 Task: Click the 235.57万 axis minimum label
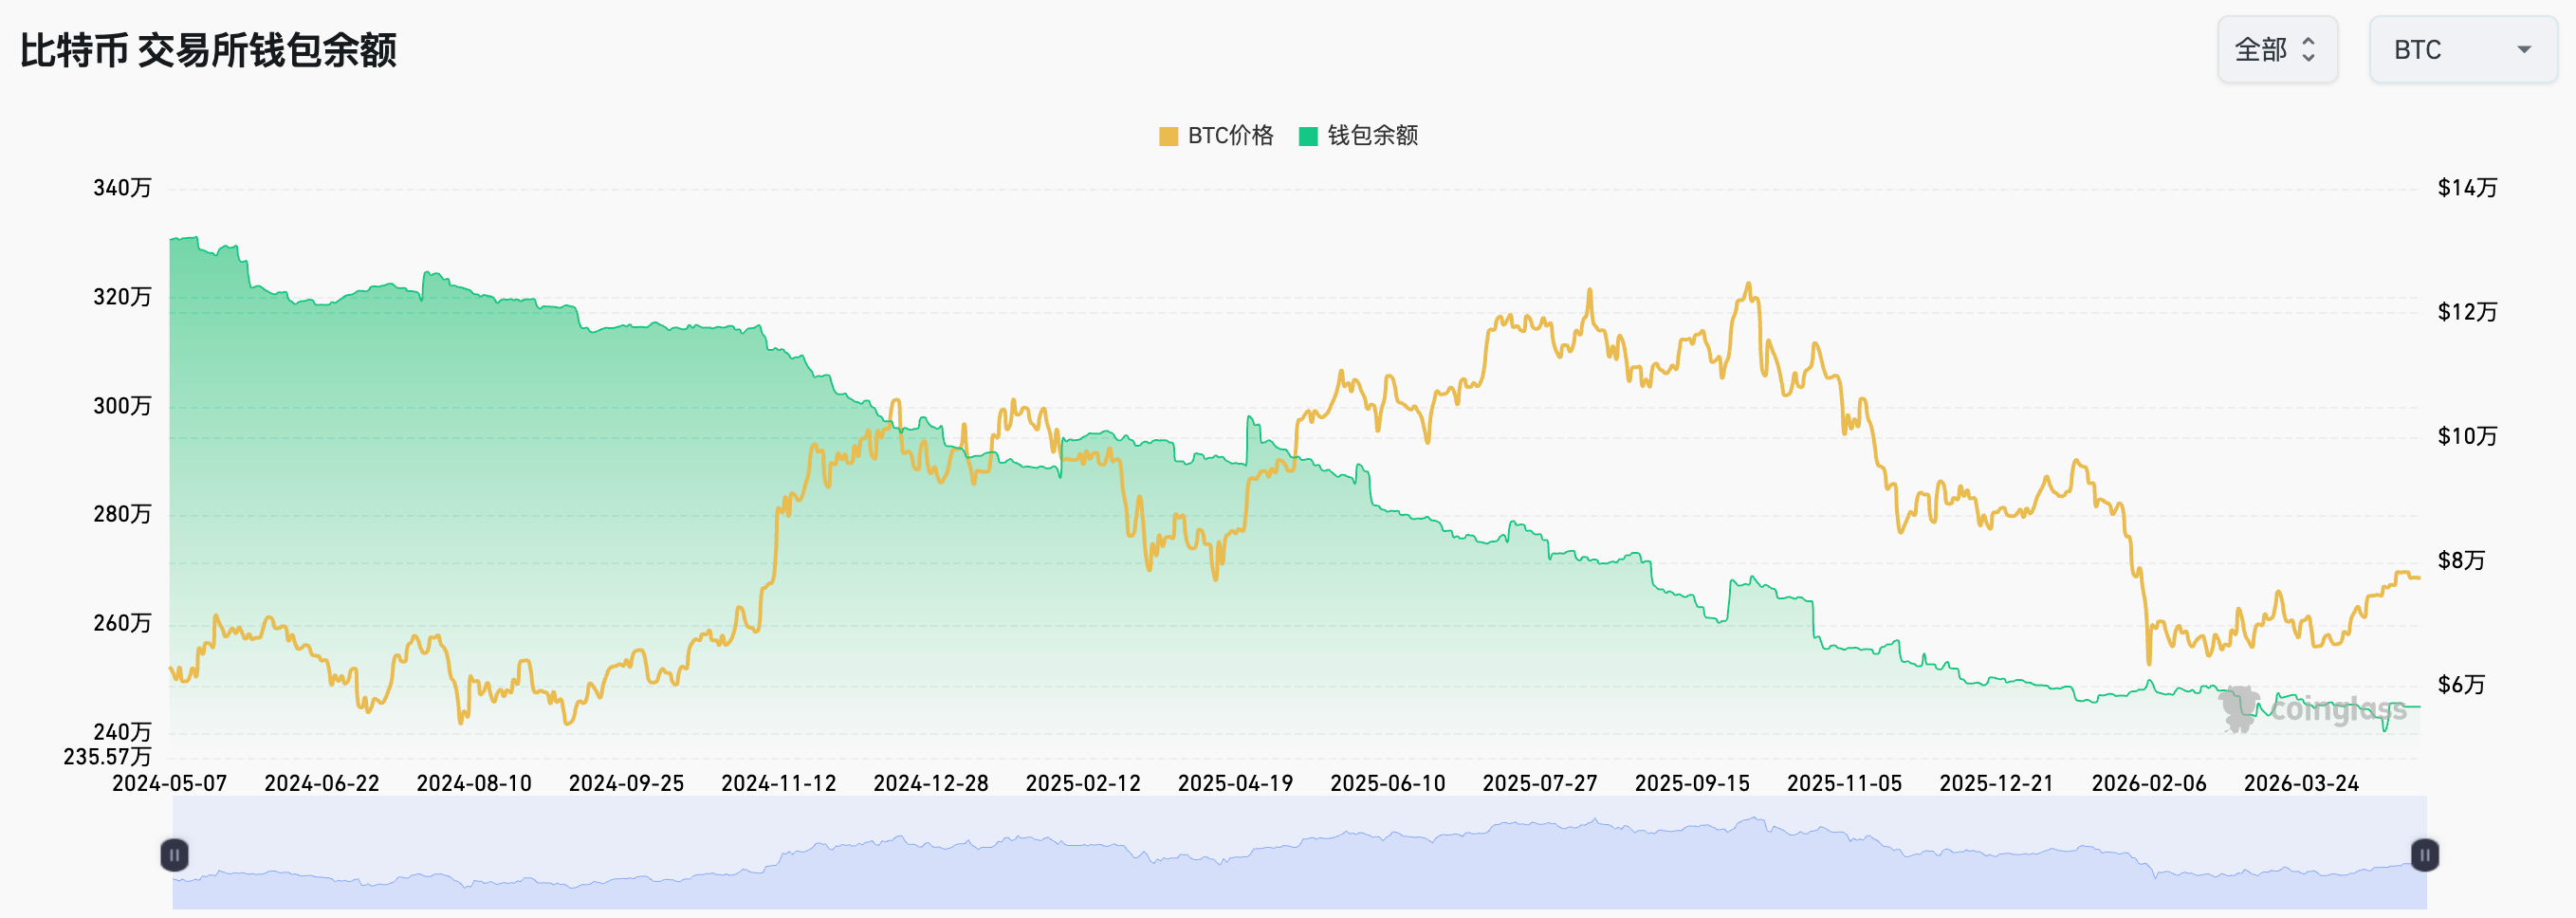pyautogui.click(x=107, y=757)
